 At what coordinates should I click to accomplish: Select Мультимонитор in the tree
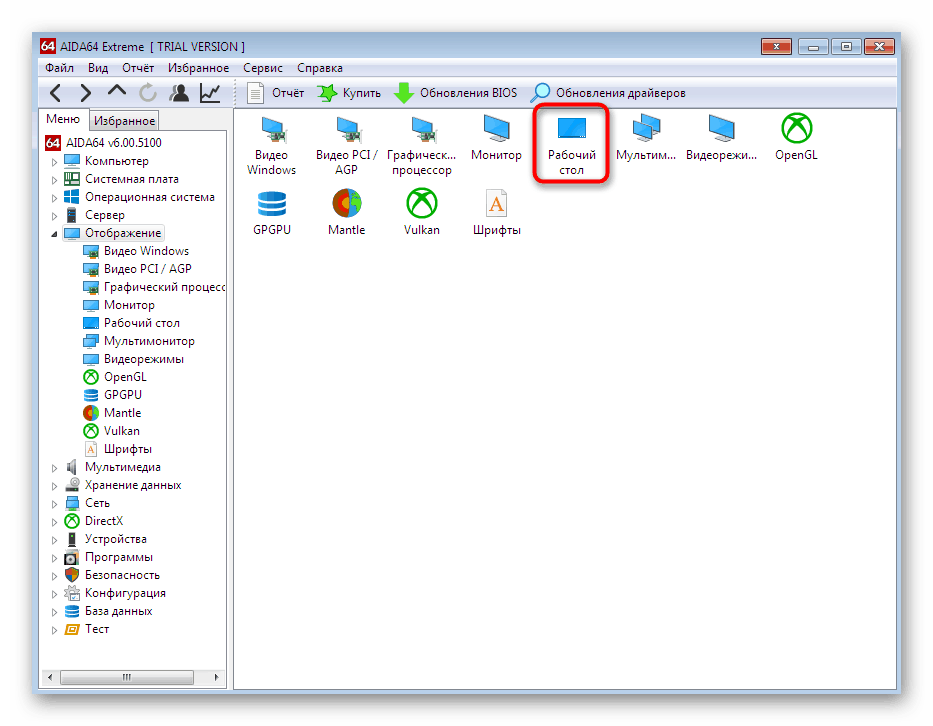pos(139,341)
